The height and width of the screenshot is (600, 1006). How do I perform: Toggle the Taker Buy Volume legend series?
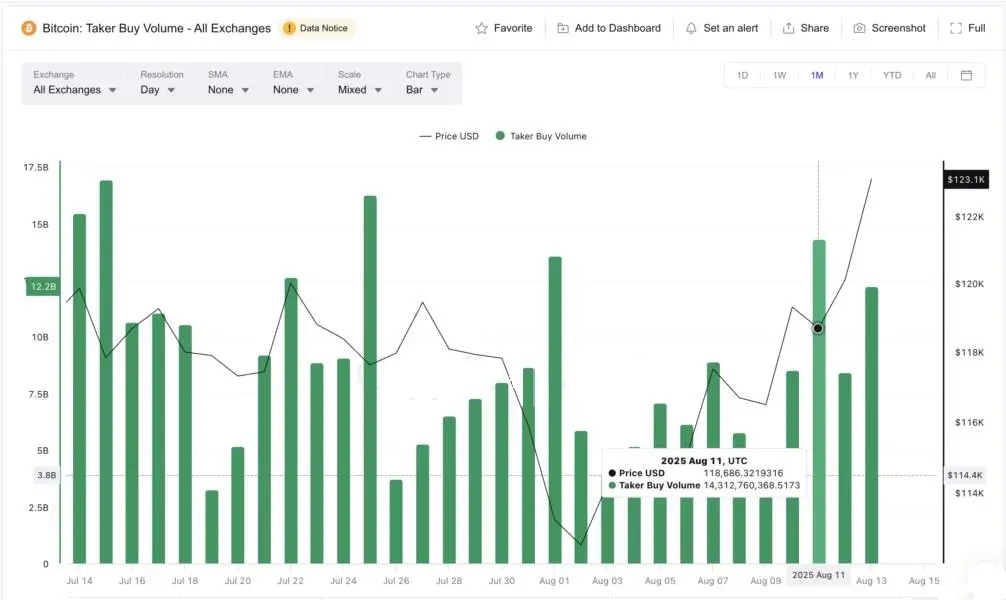coord(541,136)
